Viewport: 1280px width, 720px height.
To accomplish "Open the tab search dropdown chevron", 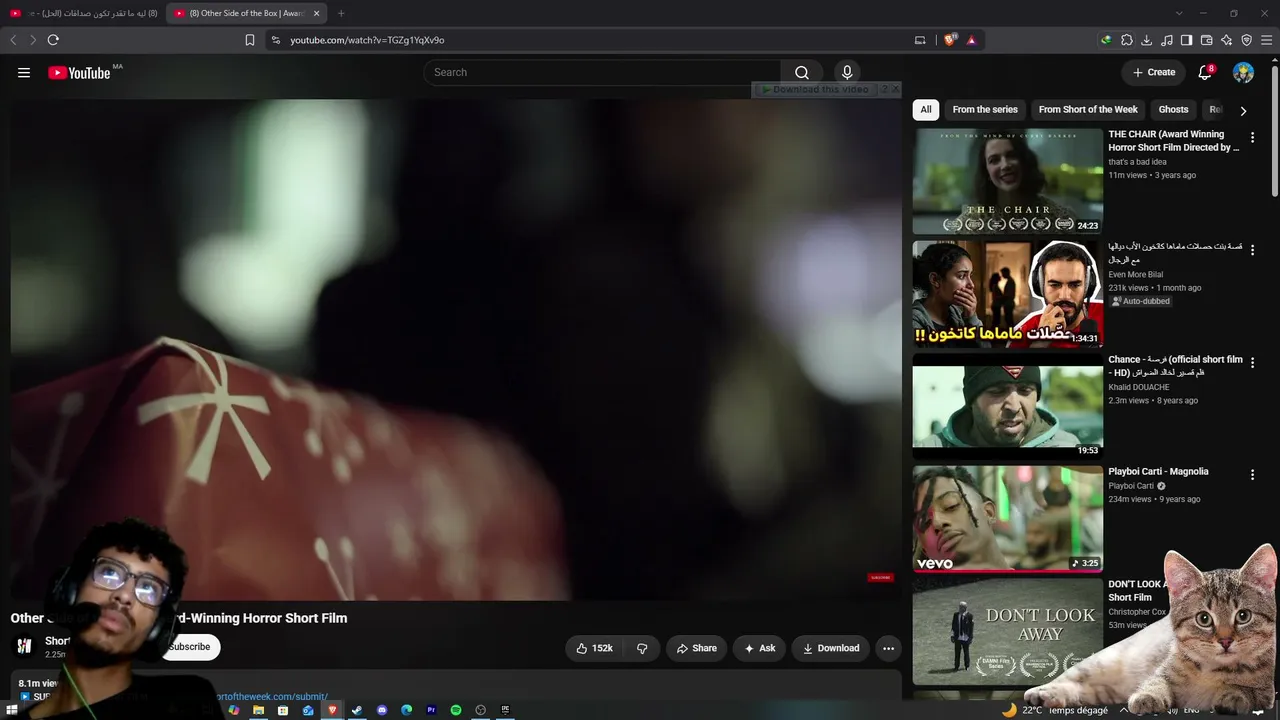I will click(x=1179, y=13).
